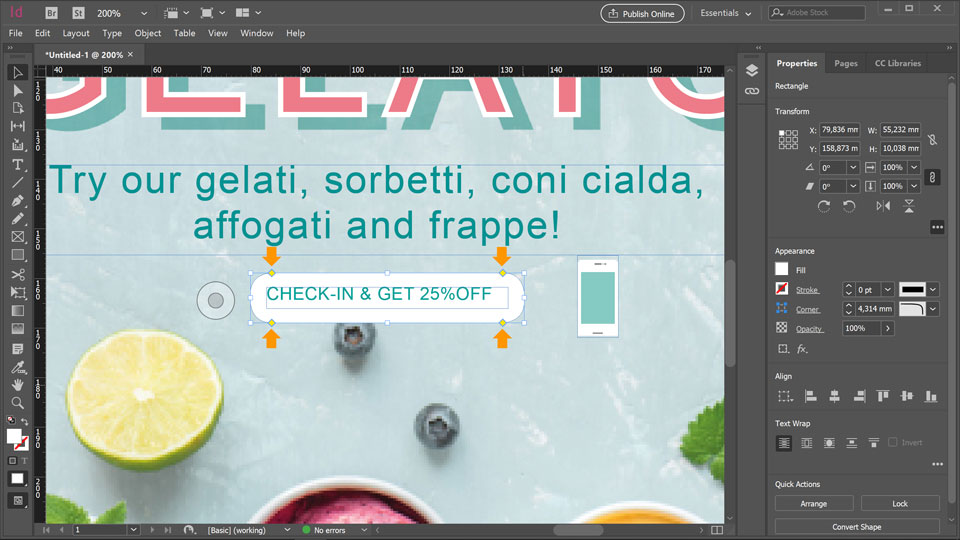Viewport: 960px width, 540px height.
Task: Click the white Fill color swatch
Action: (x=782, y=270)
